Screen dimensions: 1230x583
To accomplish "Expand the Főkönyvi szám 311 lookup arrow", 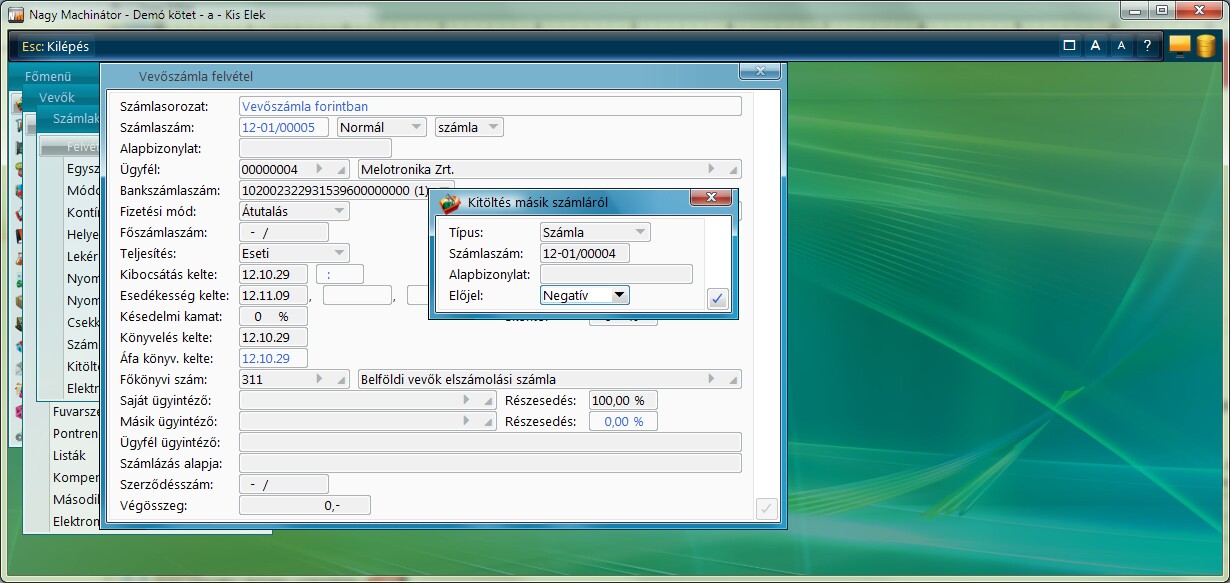I will 320,379.
